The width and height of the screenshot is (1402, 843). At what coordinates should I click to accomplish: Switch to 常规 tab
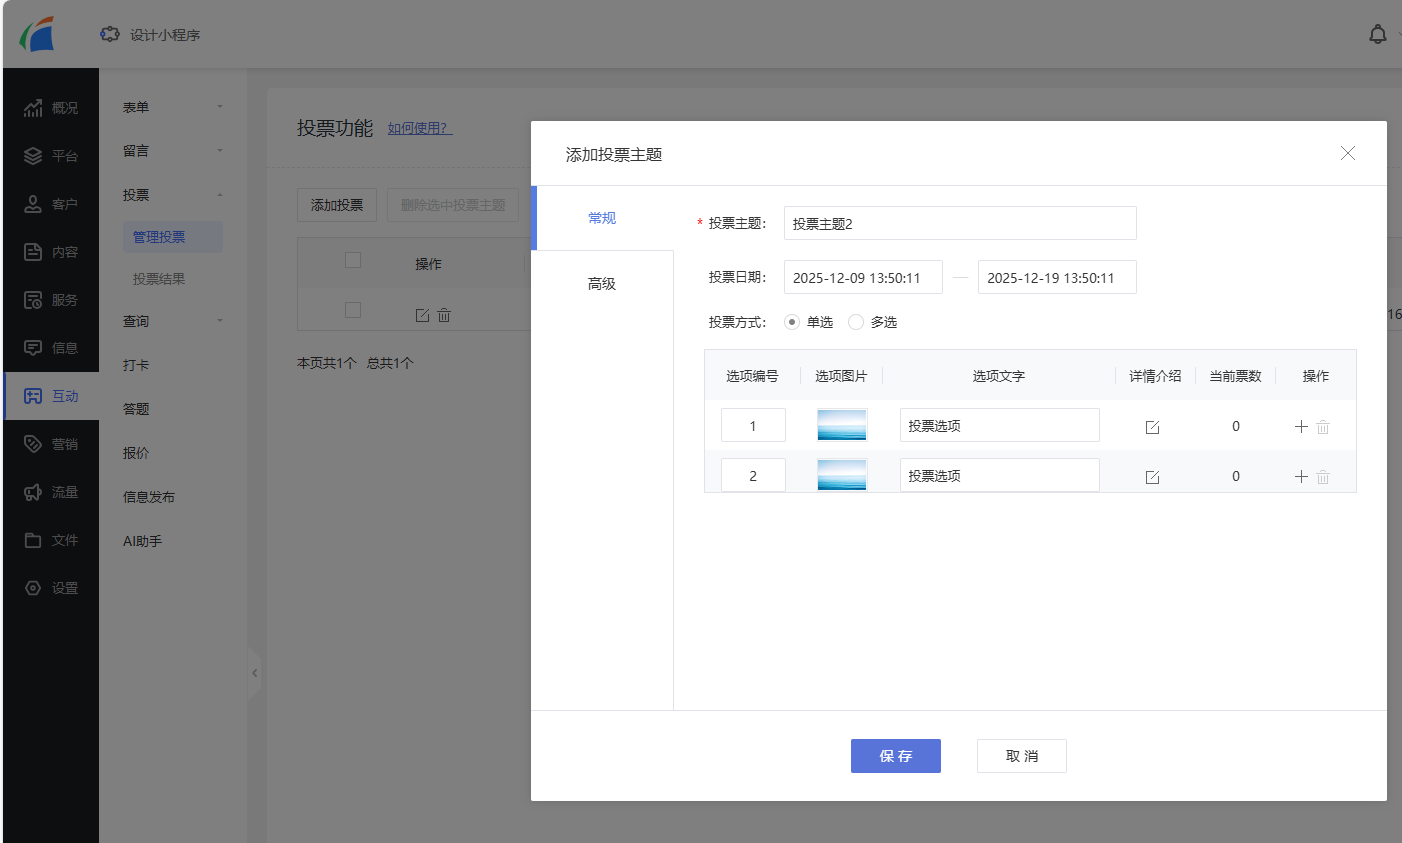coord(602,218)
